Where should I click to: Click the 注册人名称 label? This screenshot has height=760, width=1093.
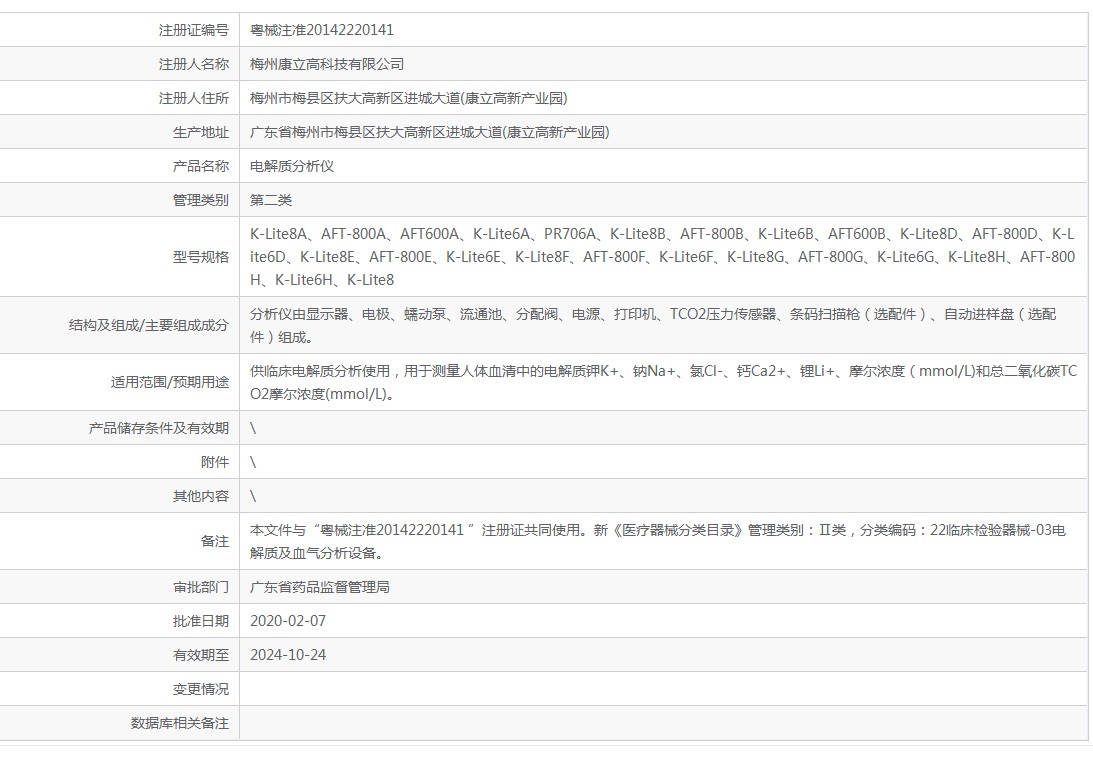(x=194, y=64)
